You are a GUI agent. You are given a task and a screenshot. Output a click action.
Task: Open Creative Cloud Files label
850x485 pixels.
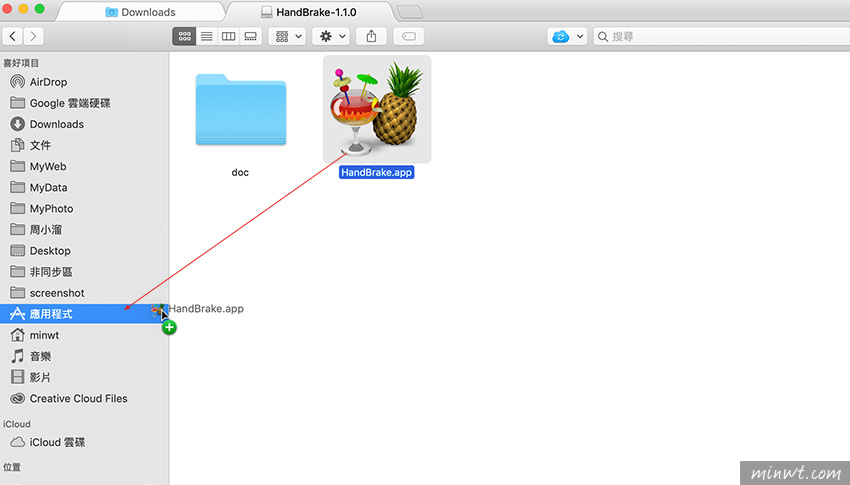pyautogui.click(x=79, y=399)
